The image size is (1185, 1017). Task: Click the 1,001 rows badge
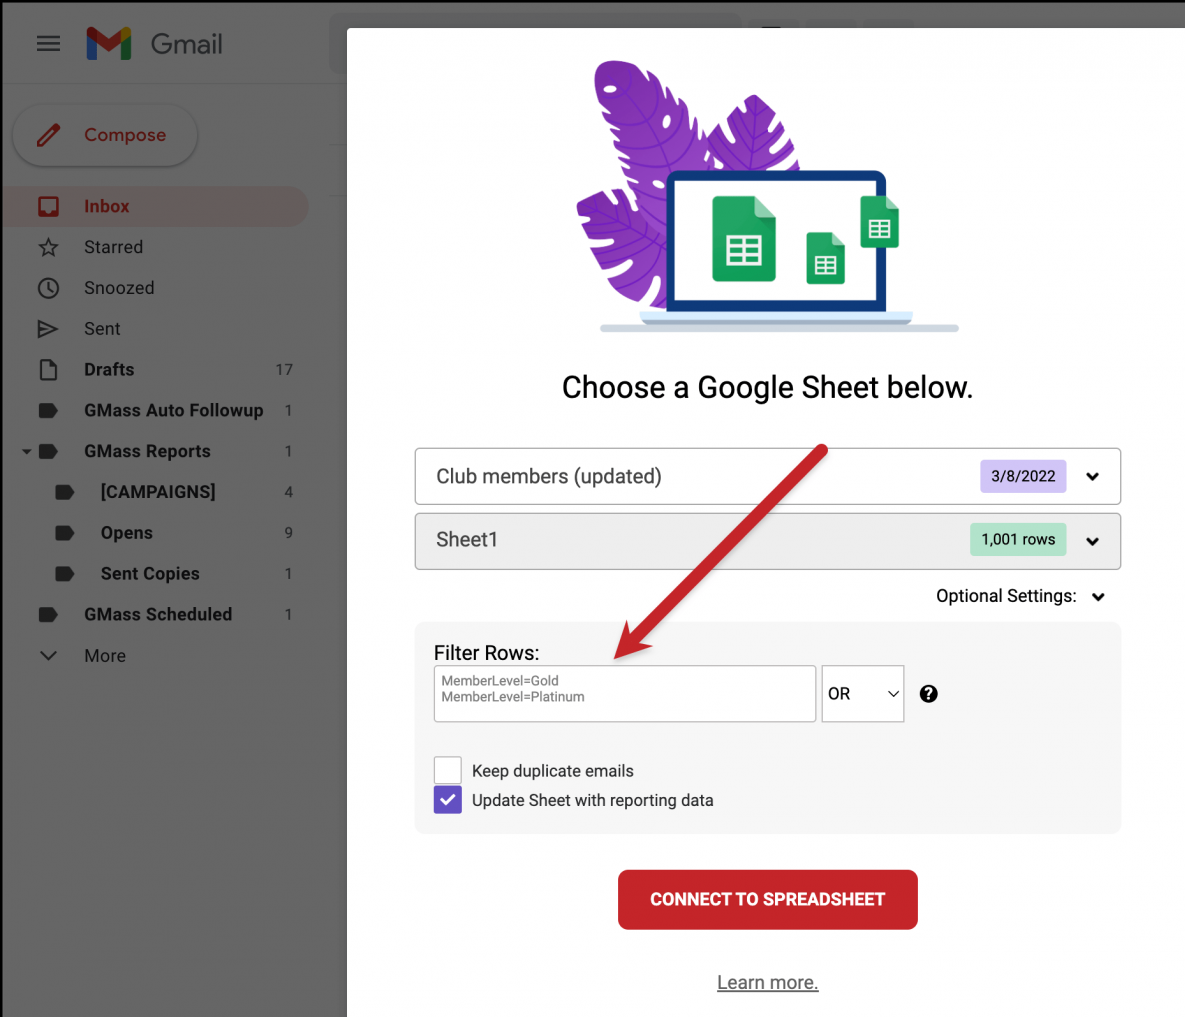(1018, 539)
